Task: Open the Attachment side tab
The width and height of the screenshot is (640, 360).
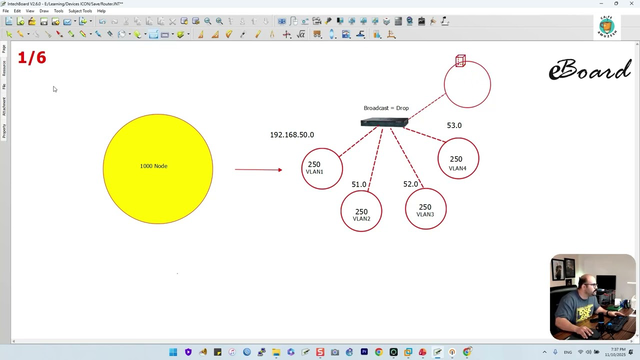Action: click(x=4, y=106)
